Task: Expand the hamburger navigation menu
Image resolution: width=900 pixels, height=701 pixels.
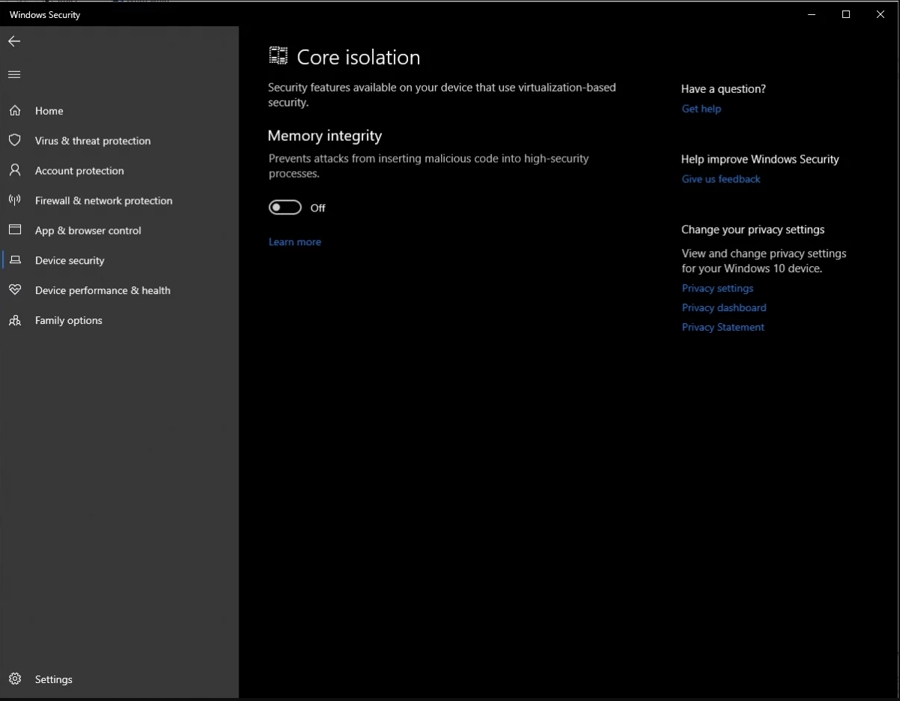Action: (x=14, y=74)
